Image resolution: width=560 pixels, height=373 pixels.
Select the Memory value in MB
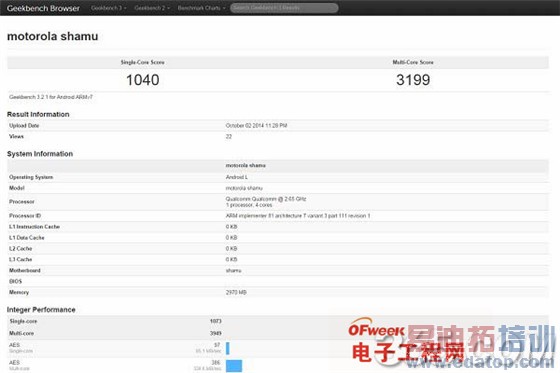point(236,292)
